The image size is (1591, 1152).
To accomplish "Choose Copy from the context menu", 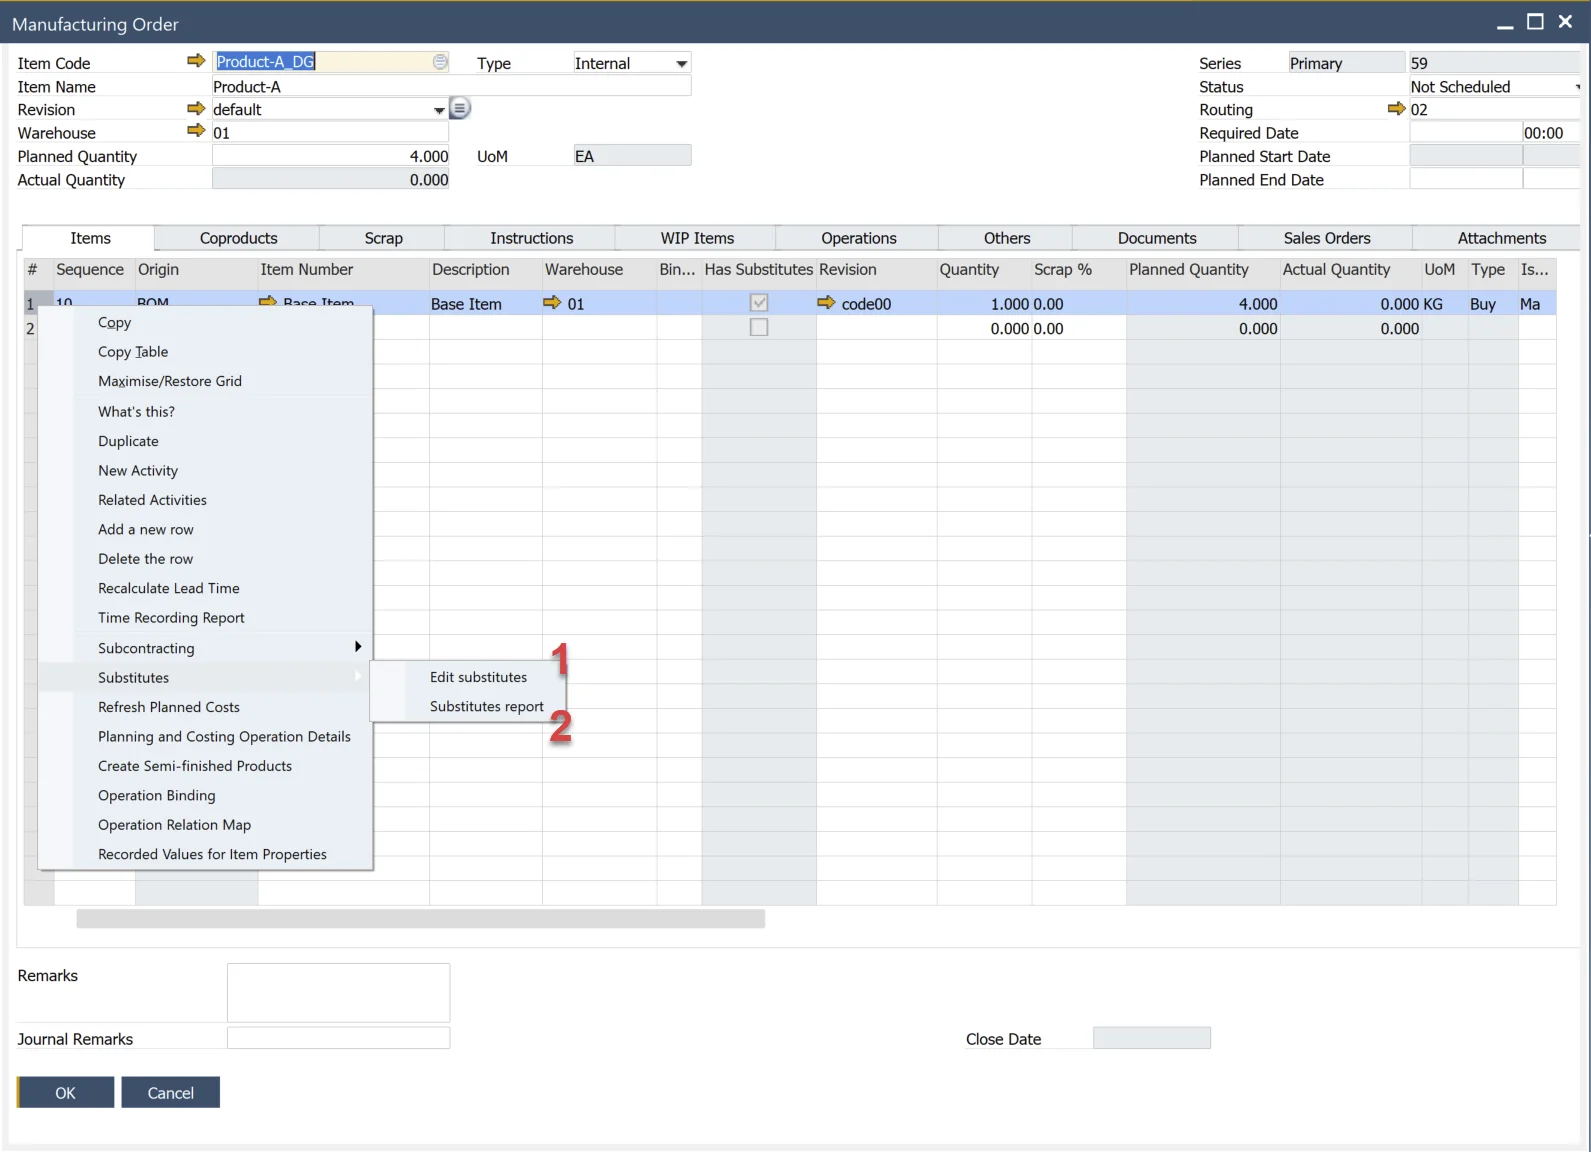I will tap(205, 322).
